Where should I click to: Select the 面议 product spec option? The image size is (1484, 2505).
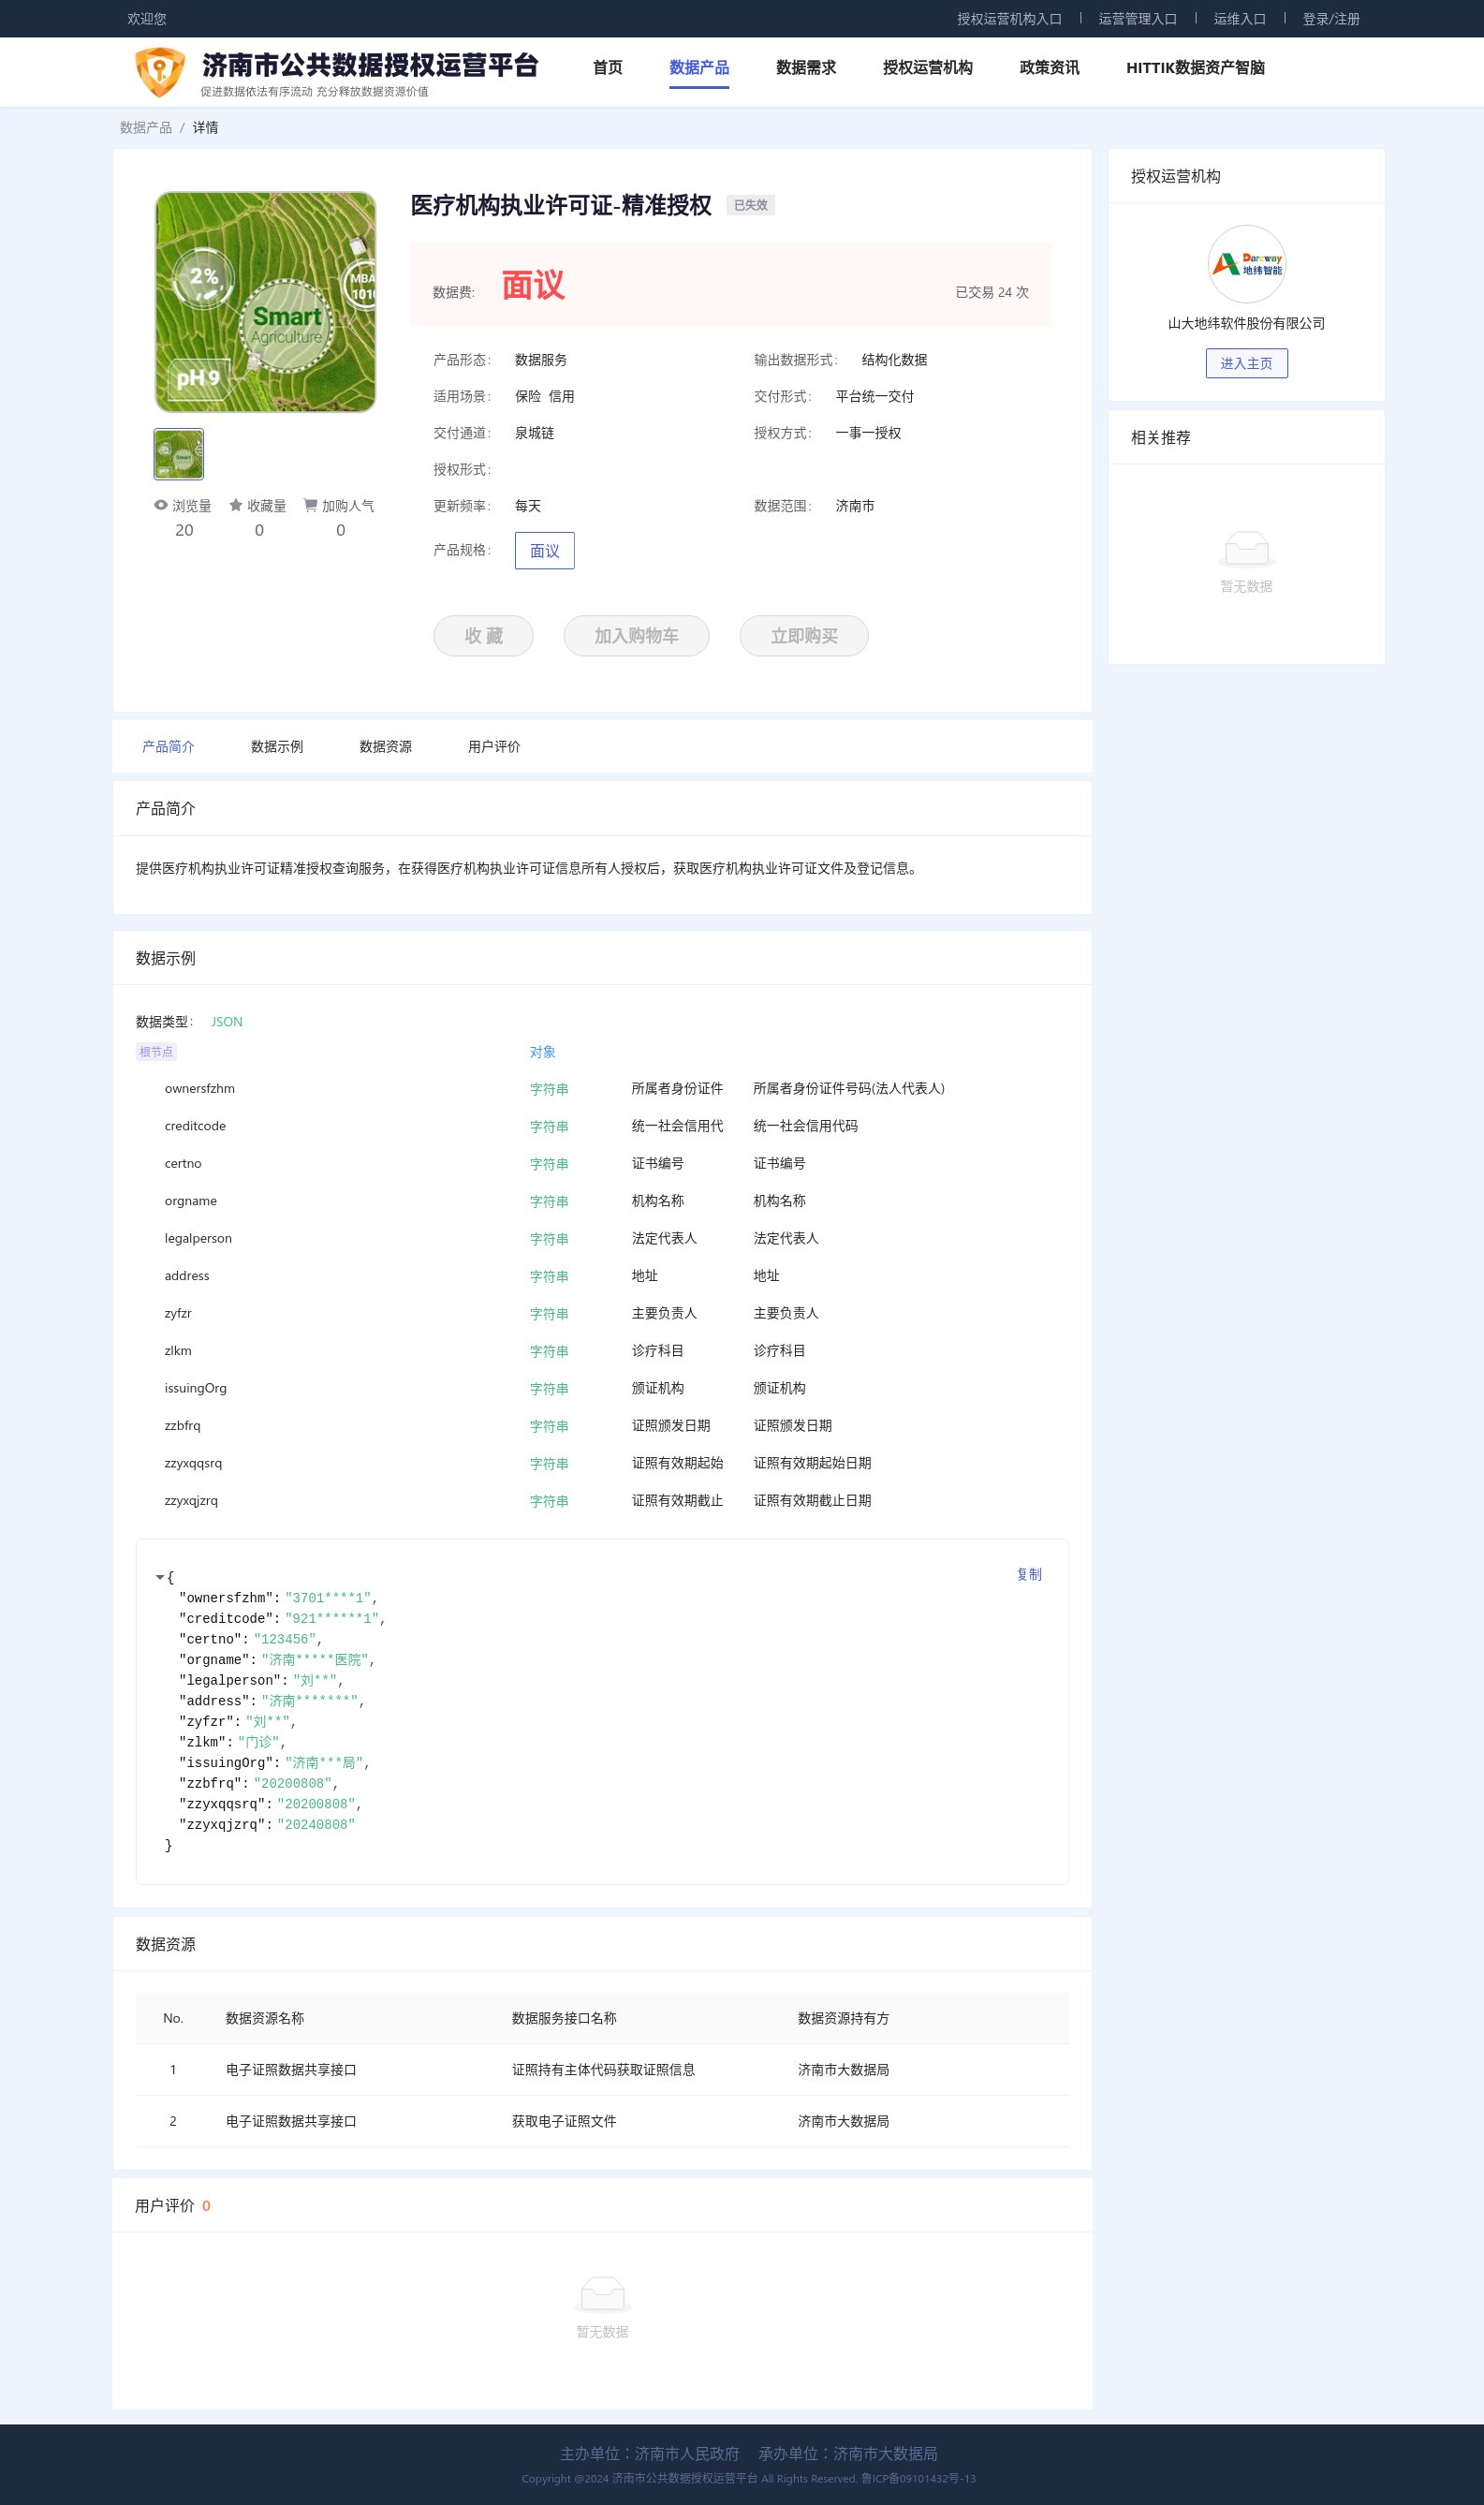[x=545, y=550]
